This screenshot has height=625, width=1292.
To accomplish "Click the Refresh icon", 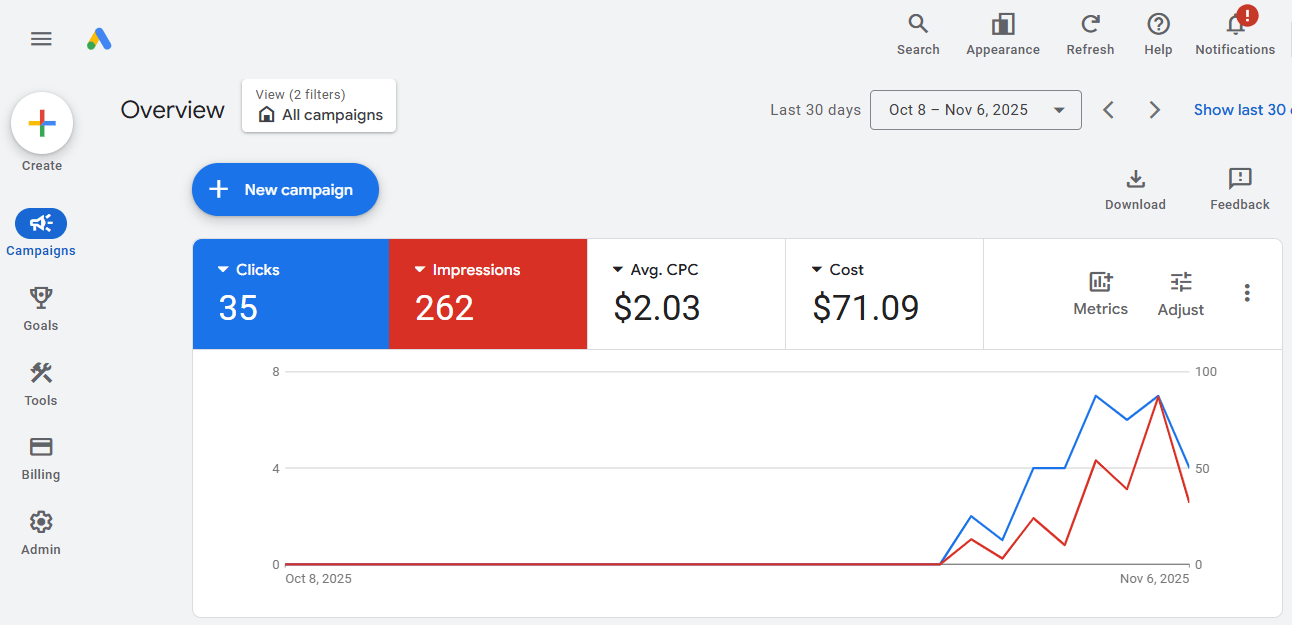I will [x=1090, y=25].
